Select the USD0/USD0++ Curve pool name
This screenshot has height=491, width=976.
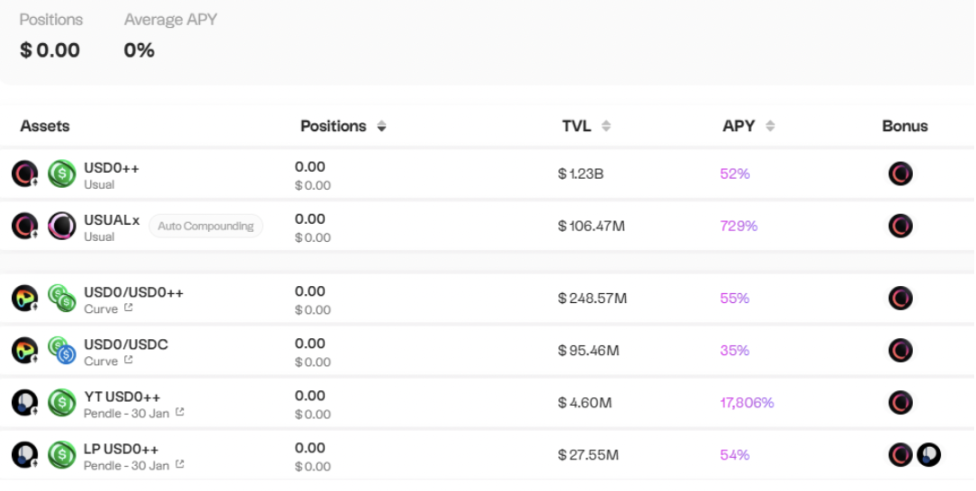pos(133,292)
